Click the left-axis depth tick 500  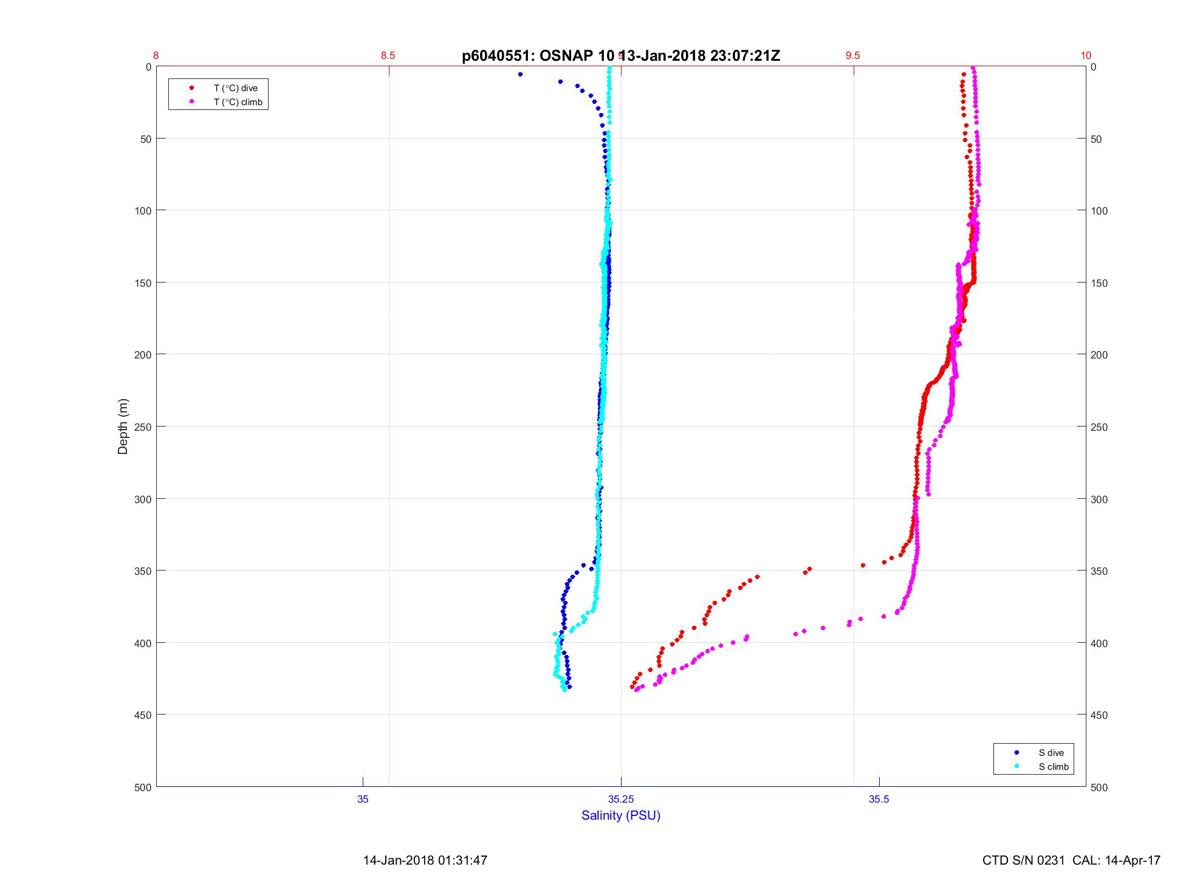click(x=141, y=787)
